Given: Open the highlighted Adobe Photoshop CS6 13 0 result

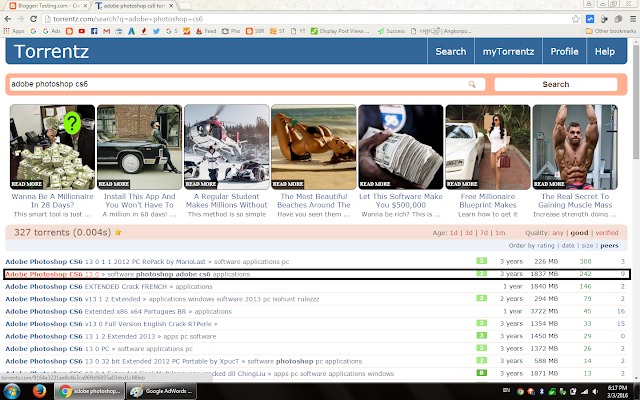Looking at the screenshot, I should pyautogui.click(x=127, y=274).
